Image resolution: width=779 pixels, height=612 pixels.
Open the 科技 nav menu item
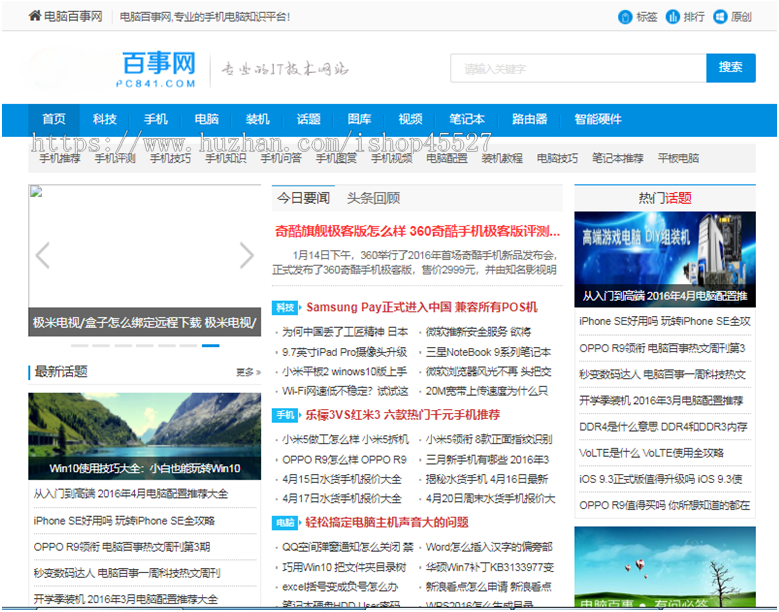(x=105, y=119)
